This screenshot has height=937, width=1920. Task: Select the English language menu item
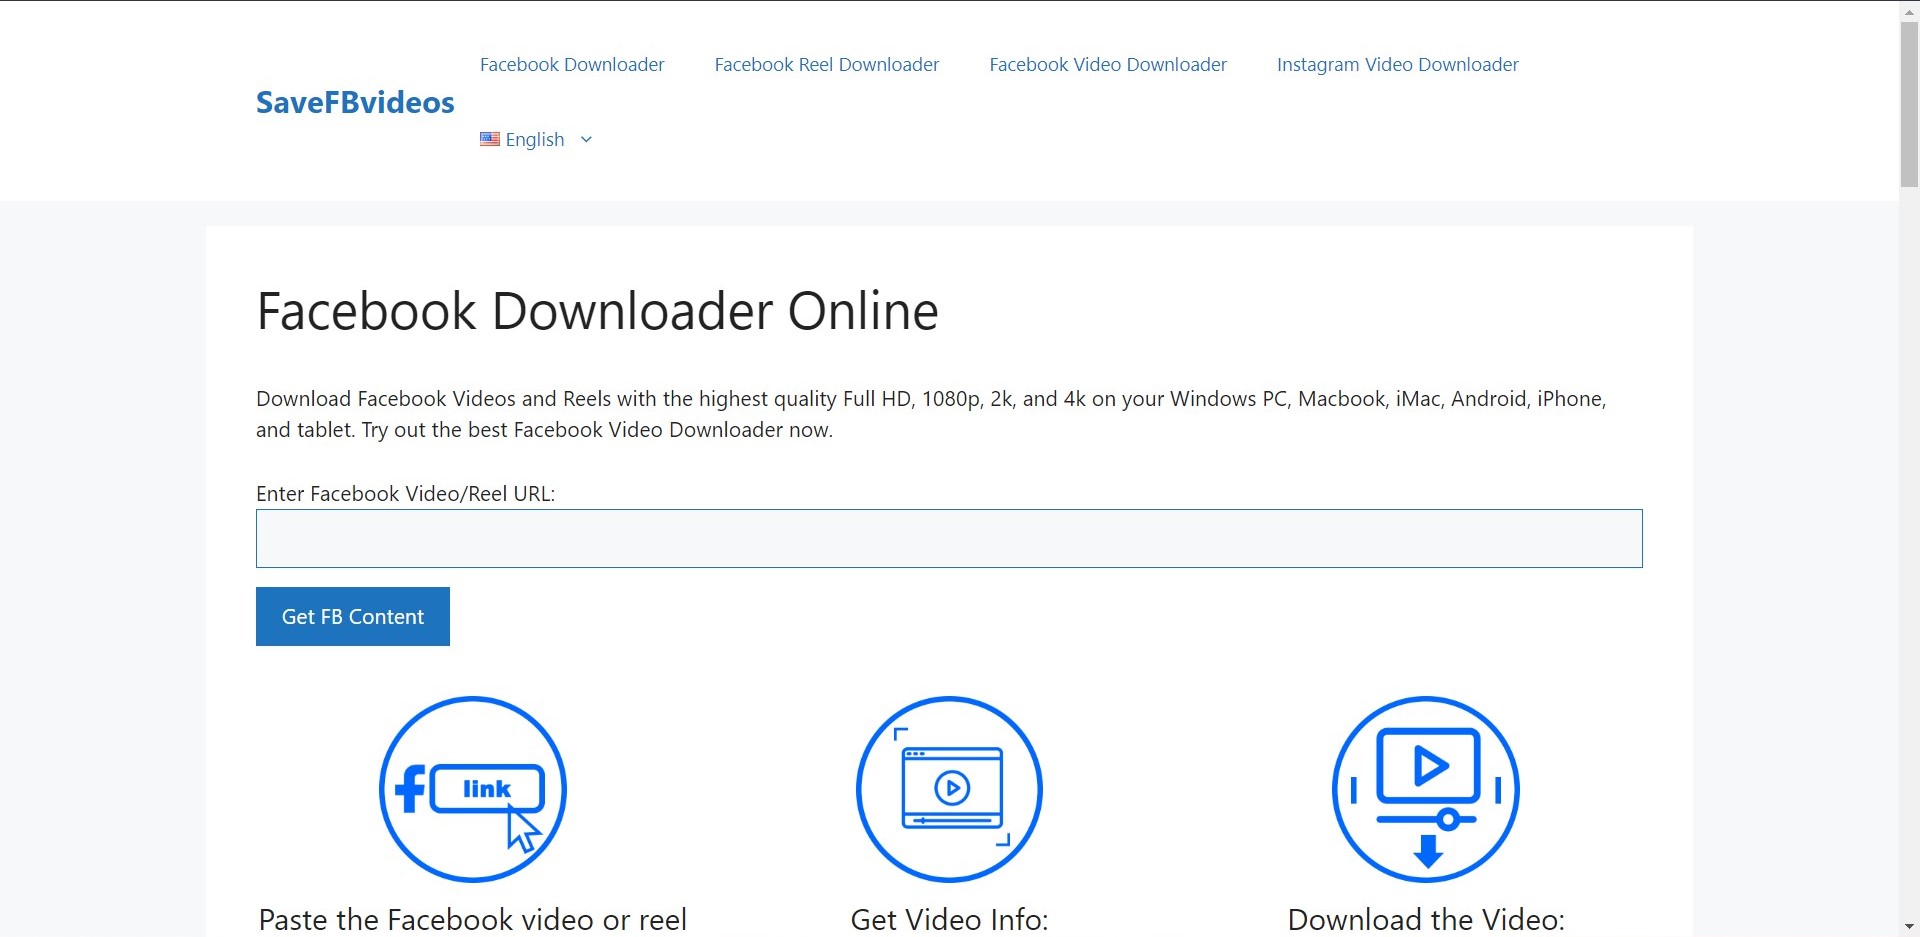[536, 139]
